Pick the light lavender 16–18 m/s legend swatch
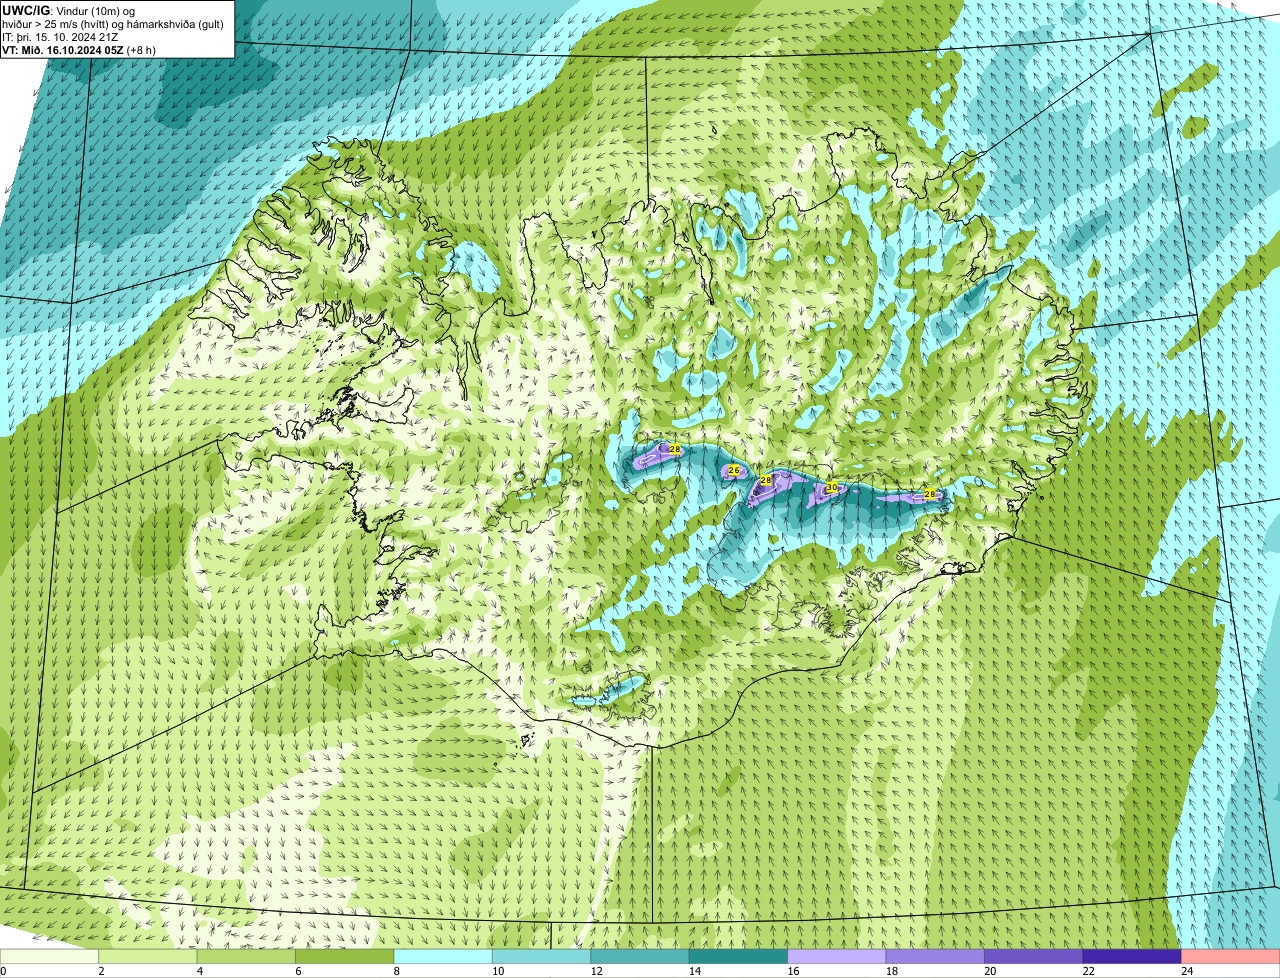 pos(838,956)
